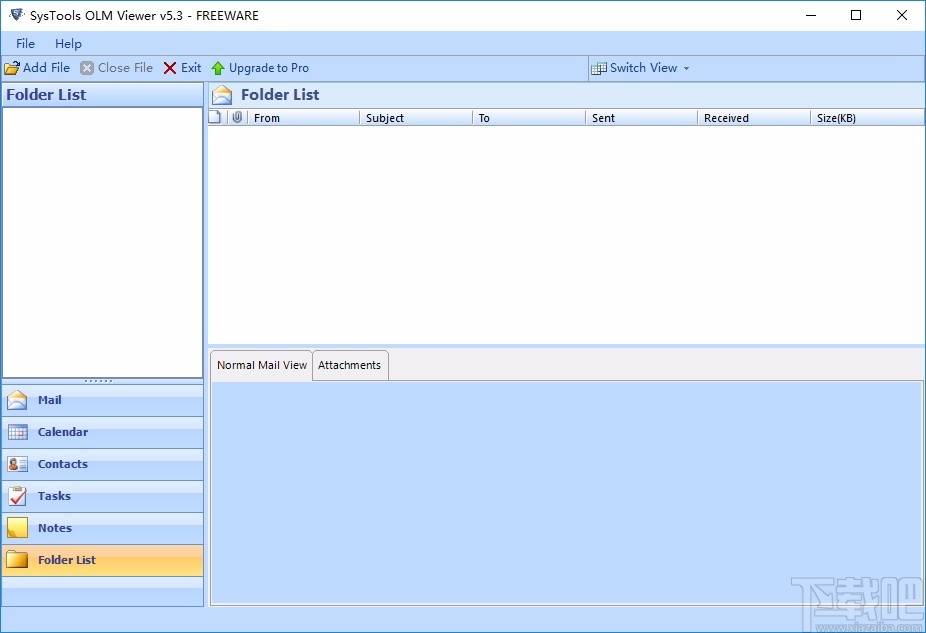Select the Normal Mail View tab
This screenshot has width=926, height=633.
click(x=261, y=364)
